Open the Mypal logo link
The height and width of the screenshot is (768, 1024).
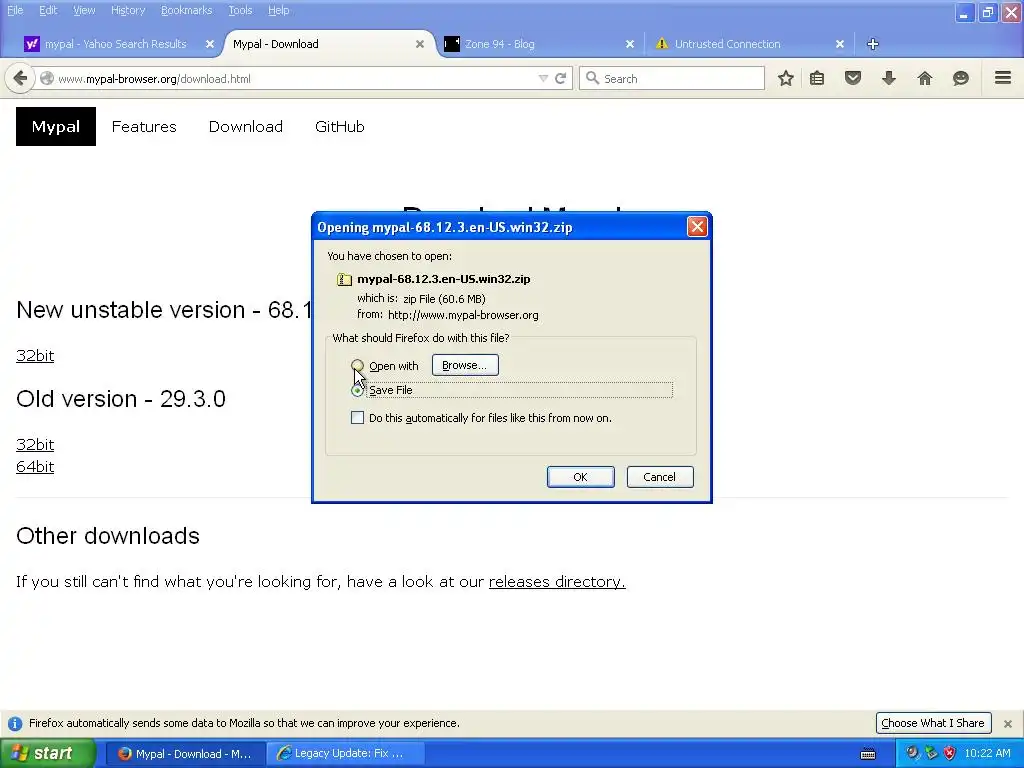tap(56, 127)
